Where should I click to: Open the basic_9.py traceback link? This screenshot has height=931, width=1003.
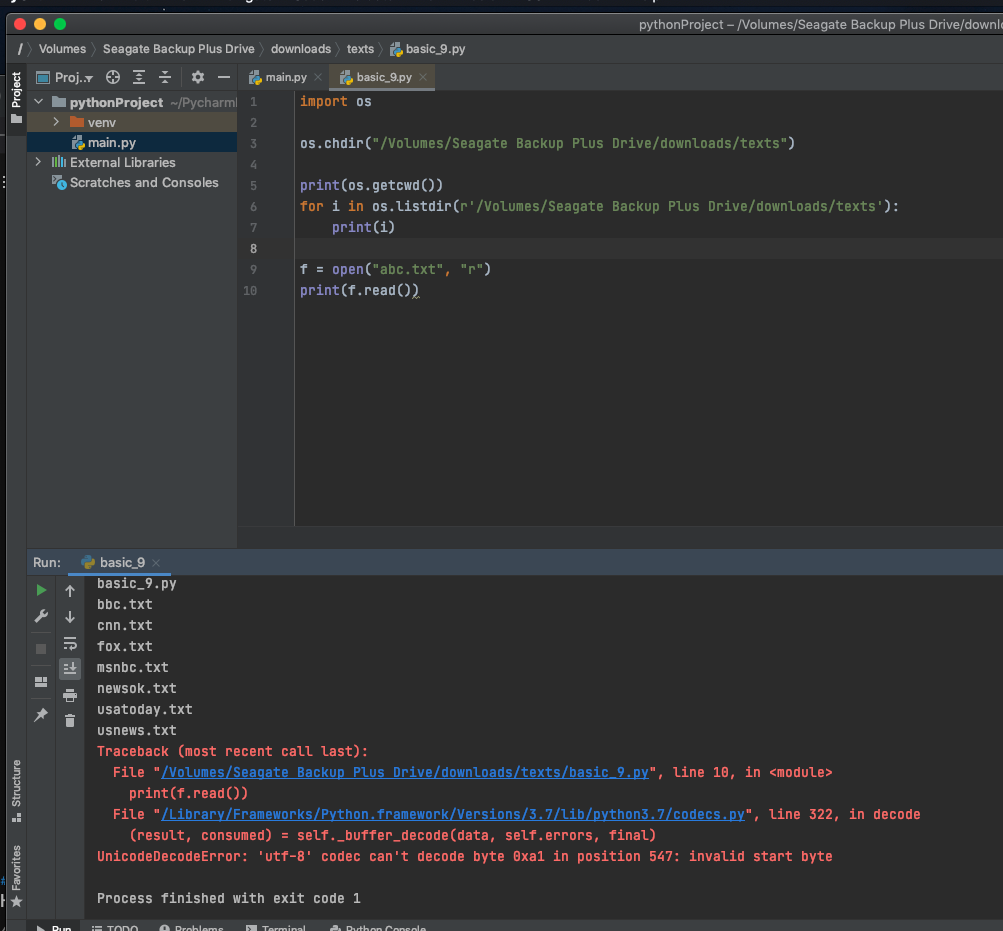(x=405, y=772)
